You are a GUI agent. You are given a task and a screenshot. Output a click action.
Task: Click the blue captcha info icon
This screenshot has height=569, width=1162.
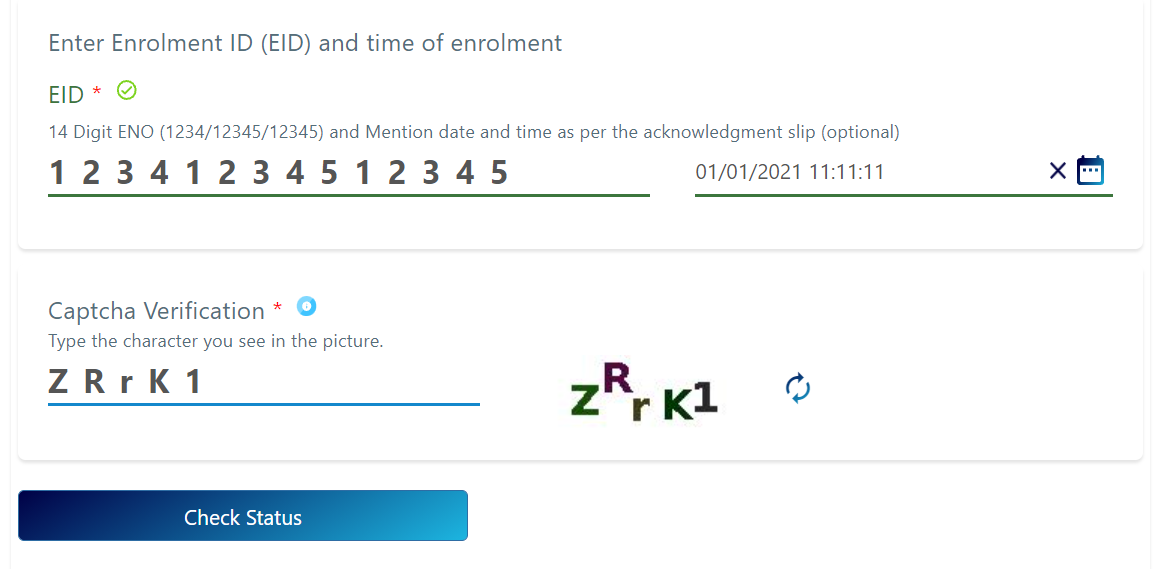[x=307, y=307]
